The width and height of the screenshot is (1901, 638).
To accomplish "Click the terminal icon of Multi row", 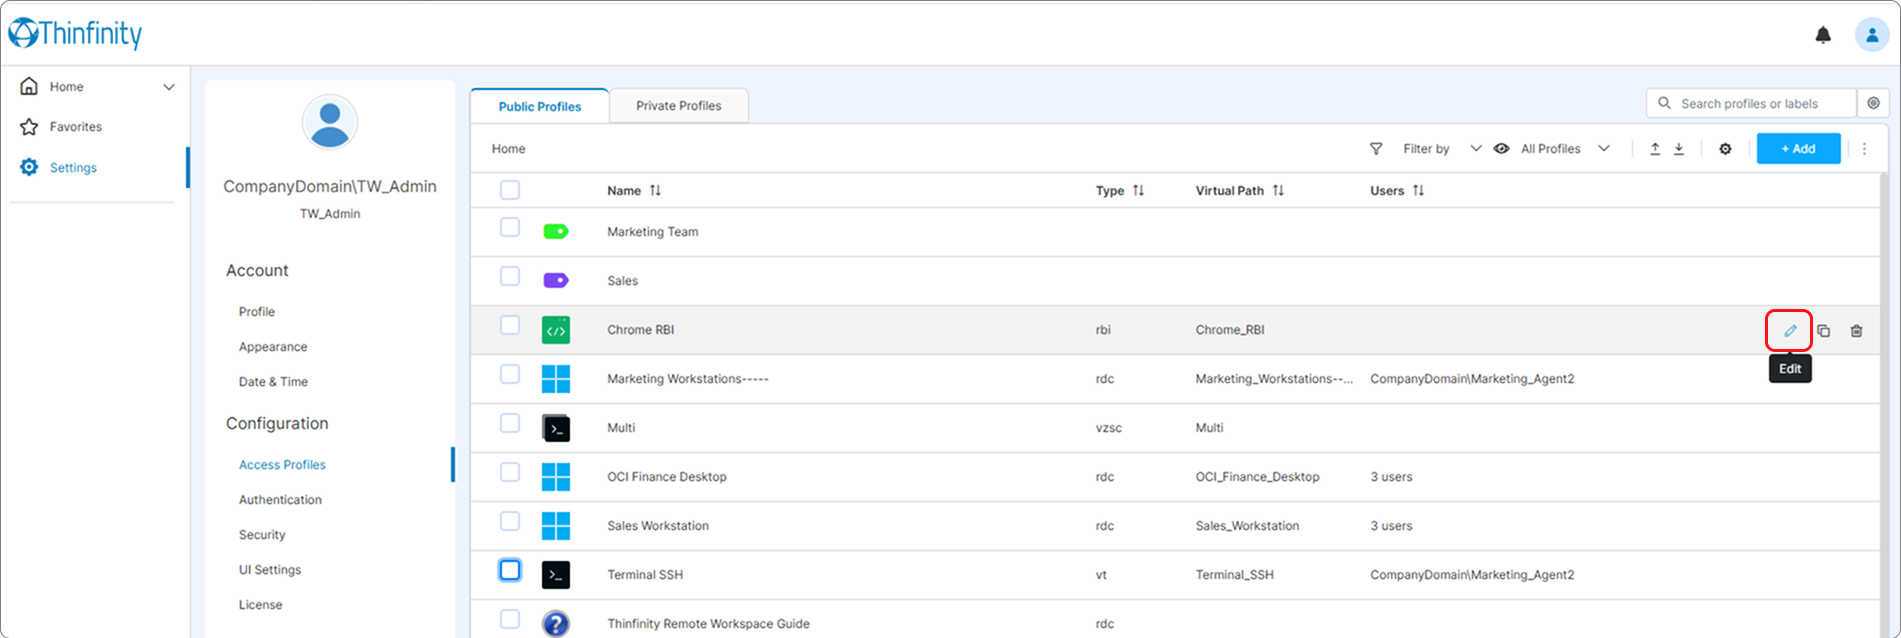I will (556, 428).
